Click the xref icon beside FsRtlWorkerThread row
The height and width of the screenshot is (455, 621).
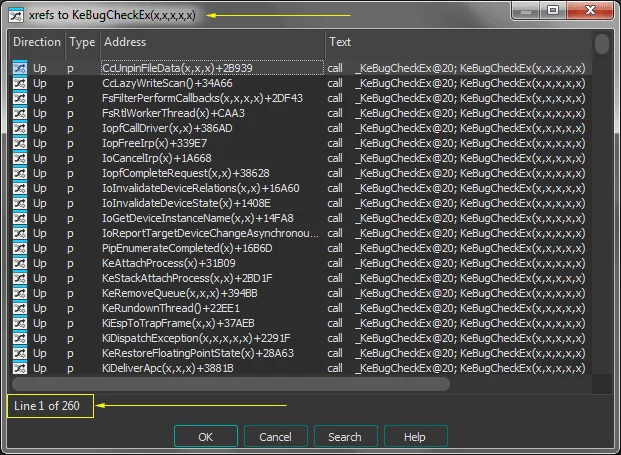[20, 113]
